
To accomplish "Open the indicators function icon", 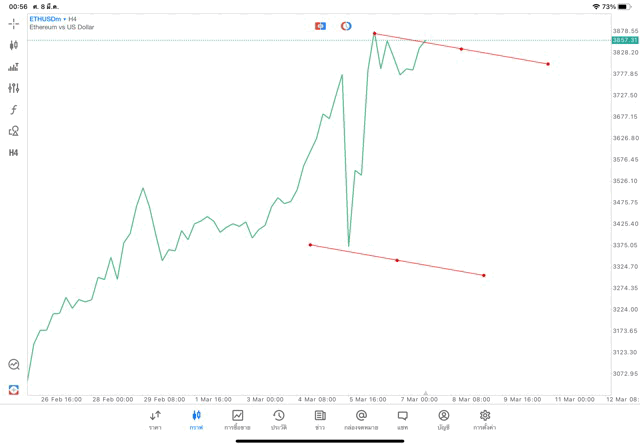I will tap(14, 110).
